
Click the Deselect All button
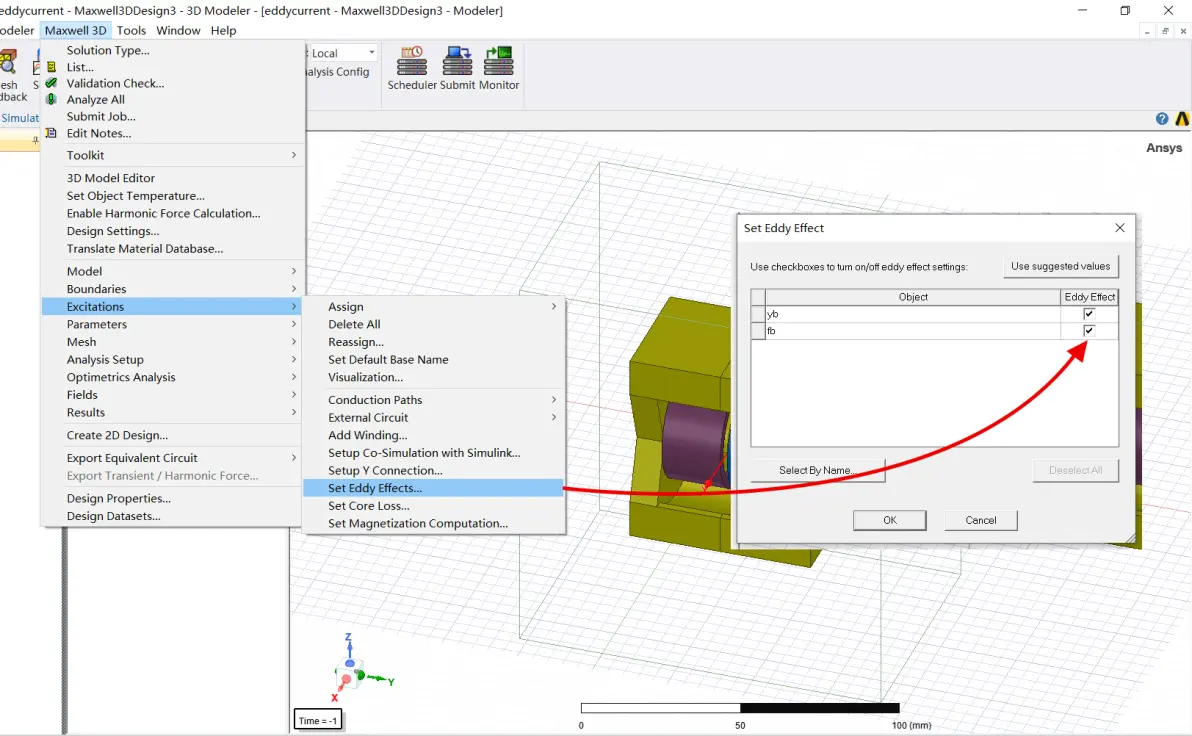click(1076, 470)
